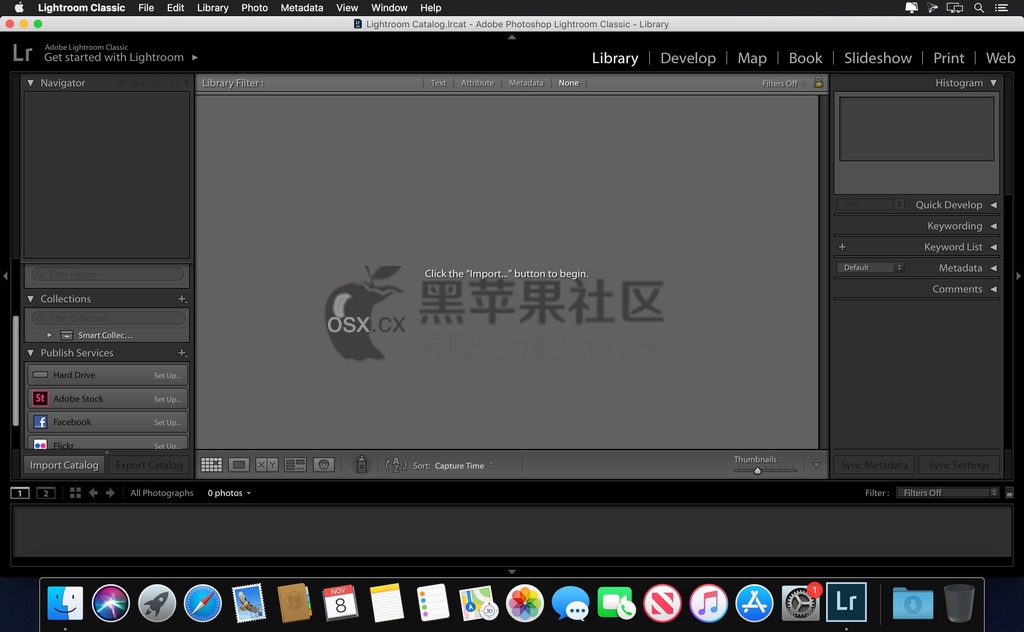Screen dimensions: 1024x632
Task: Add publish service with plus icon
Action: click(182, 353)
